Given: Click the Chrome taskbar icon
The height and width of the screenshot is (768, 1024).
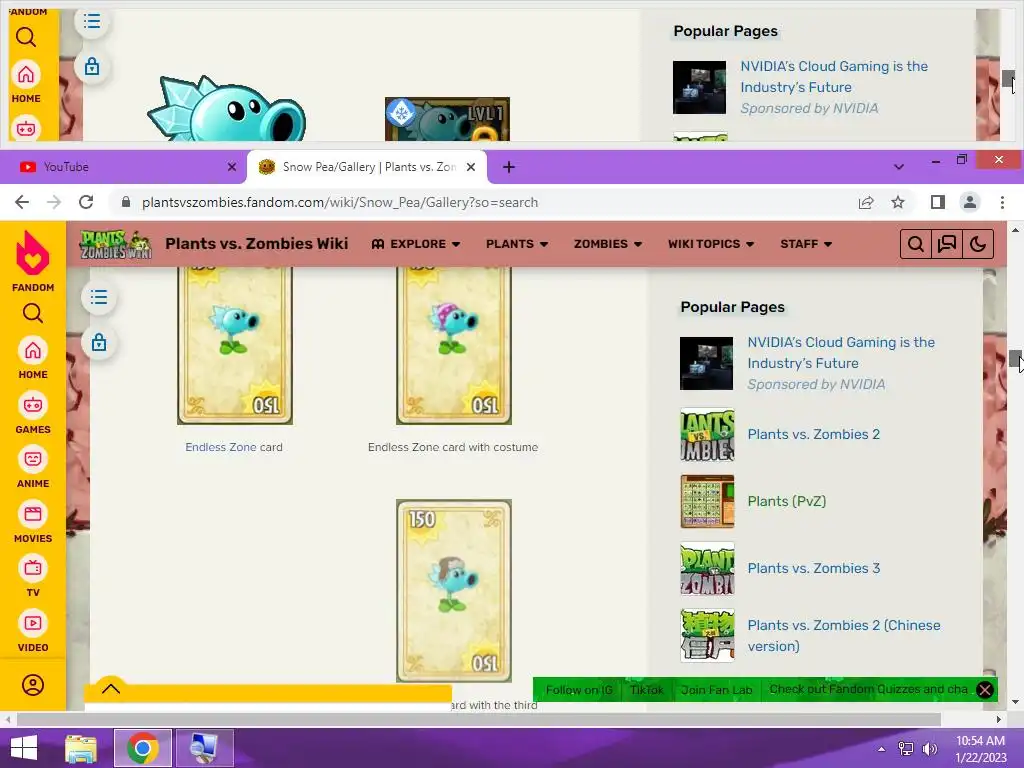Looking at the screenshot, I should (142, 748).
